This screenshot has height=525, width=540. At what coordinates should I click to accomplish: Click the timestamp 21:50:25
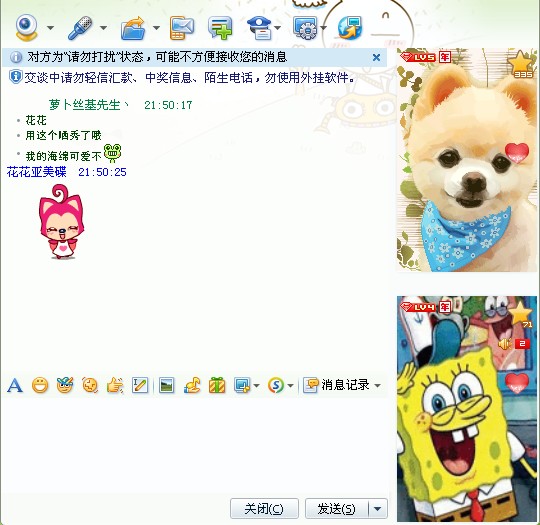tap(102, 172)
